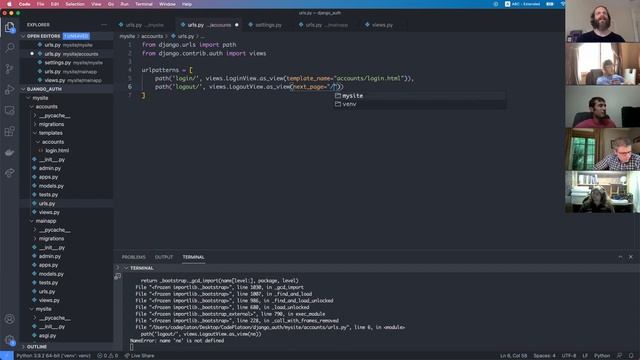The width and height of the screenshot is (640, 360).
Task: Collapse the TERMINAL section header
Action: 141,268
